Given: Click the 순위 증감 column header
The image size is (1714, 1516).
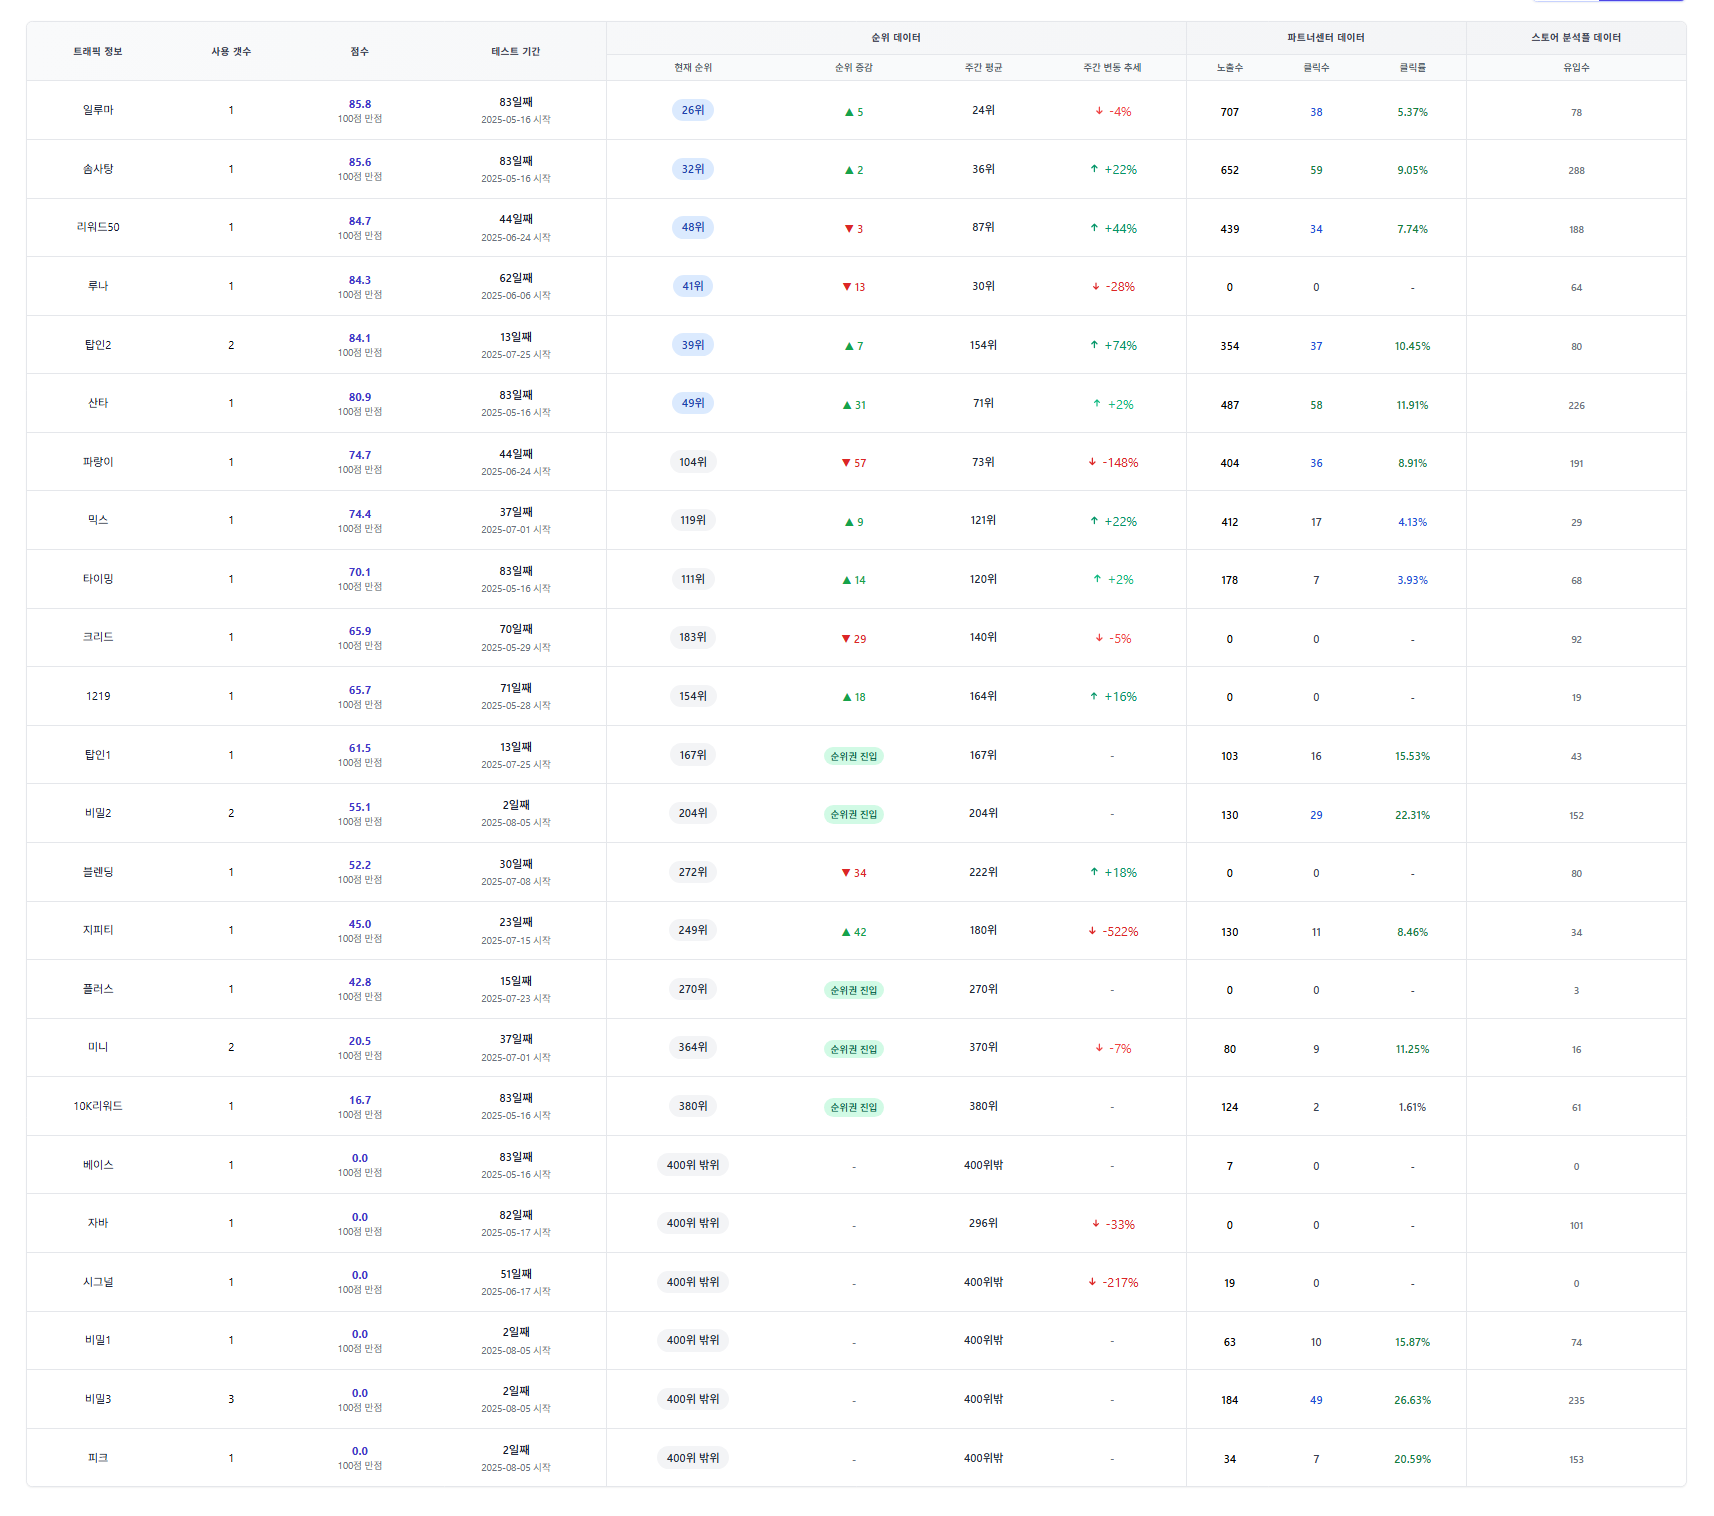Looking at the screenshot, I should coord(854,67).
